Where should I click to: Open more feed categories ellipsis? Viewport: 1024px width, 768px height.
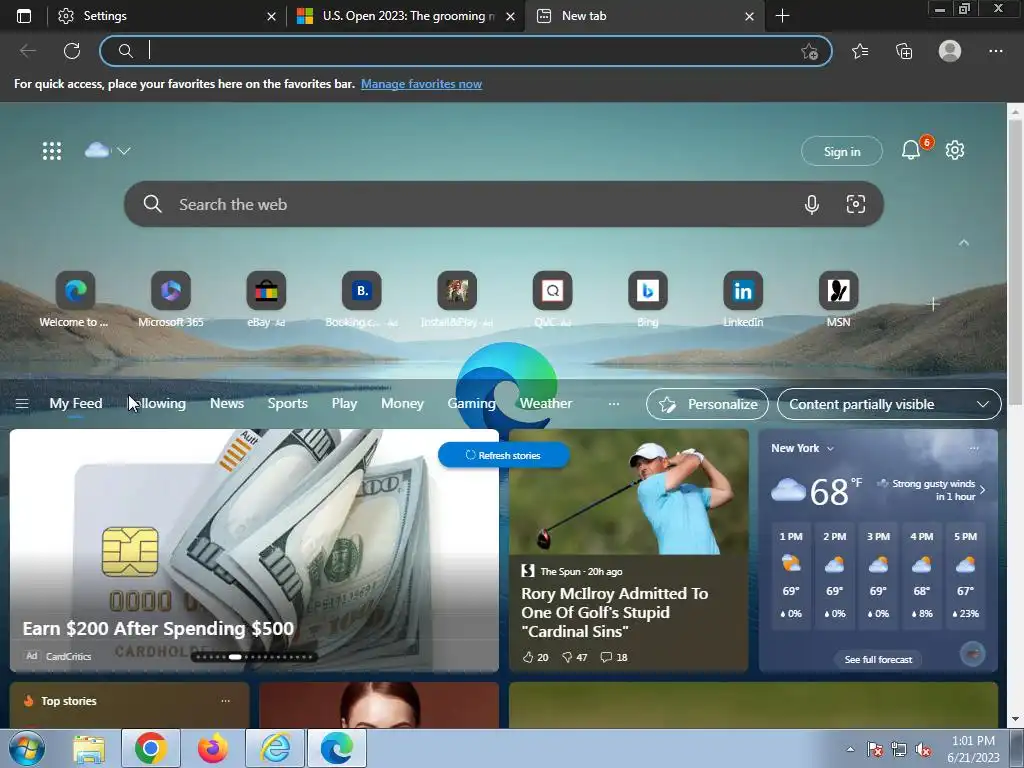click(x=614, y=404)
